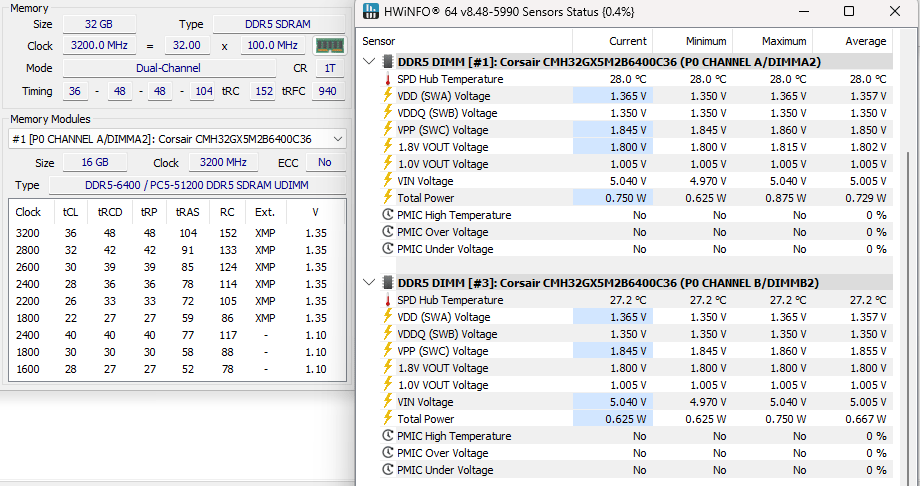The image size is (920, 486).
Task: Click clock icon for DIMM #1 PMIC Under Voltage
Action: coord(388,249)
